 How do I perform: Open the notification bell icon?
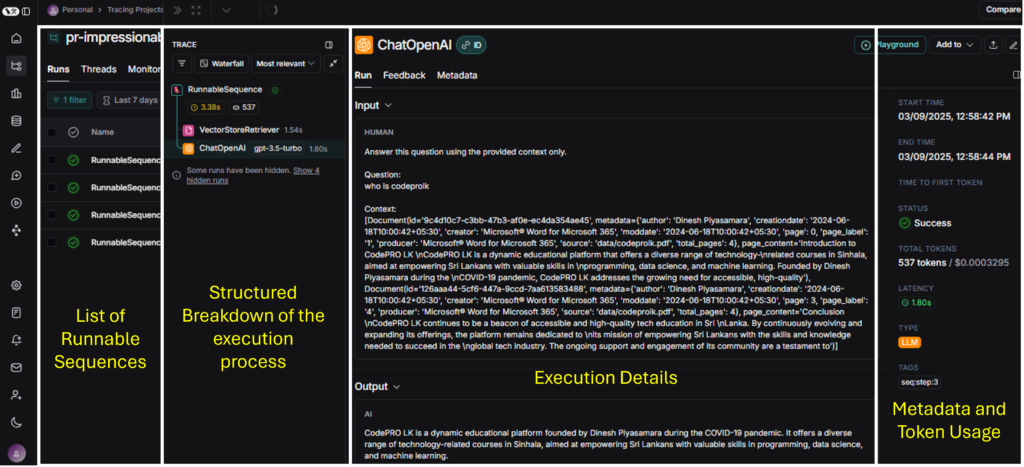(16, 340)
